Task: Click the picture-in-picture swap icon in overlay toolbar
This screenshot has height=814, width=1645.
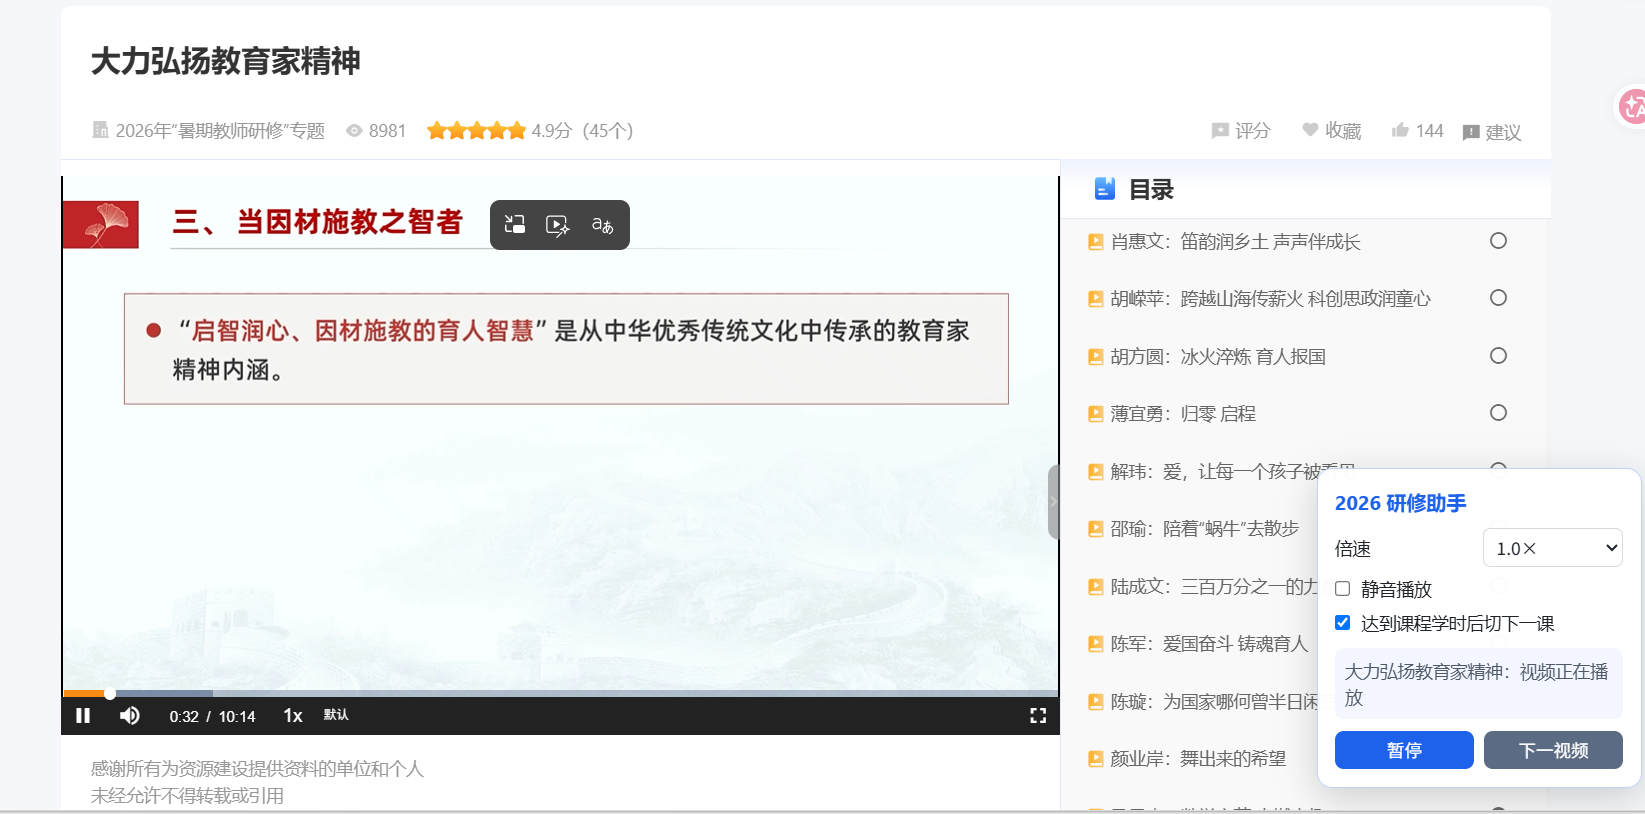Action: click(515, 225)
